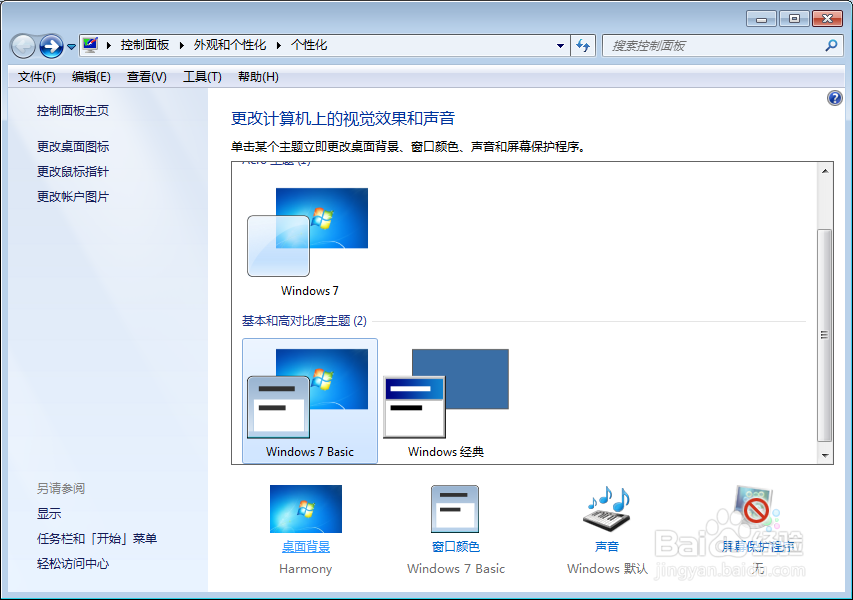Click the theme list scroll down arrow
This screenshot has height=600, width=853.
(x=825, y=455)
